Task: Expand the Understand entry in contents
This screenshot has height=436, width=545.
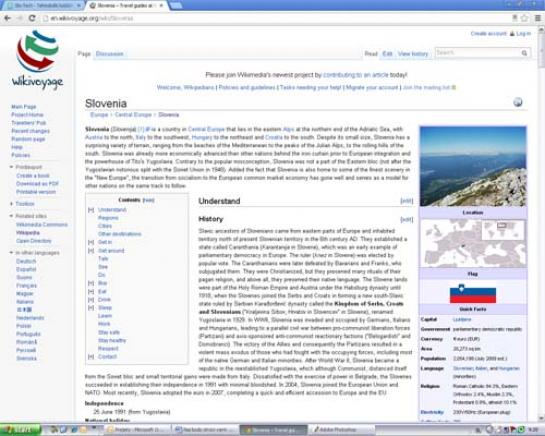Action: [91, 210]
